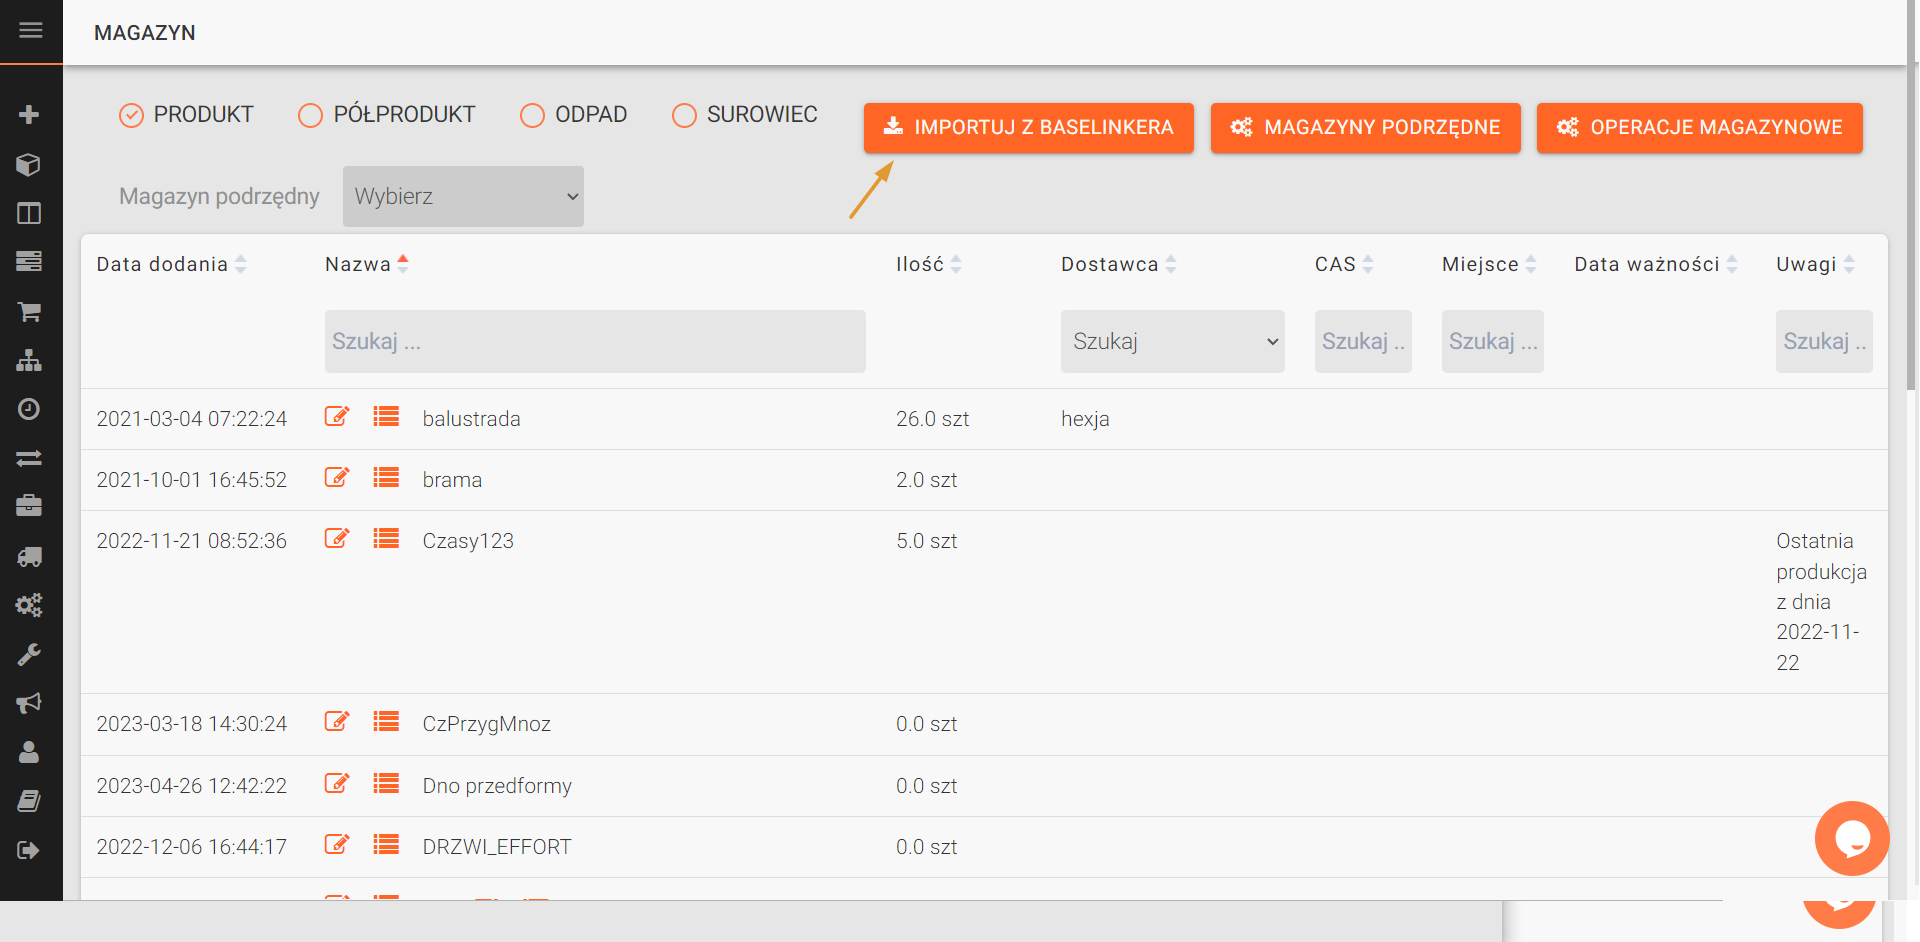Image resolution: width=1920 pixels, height=942 pixels.
Task: Select the PRODUKT radio button
Action: (132, 116)
